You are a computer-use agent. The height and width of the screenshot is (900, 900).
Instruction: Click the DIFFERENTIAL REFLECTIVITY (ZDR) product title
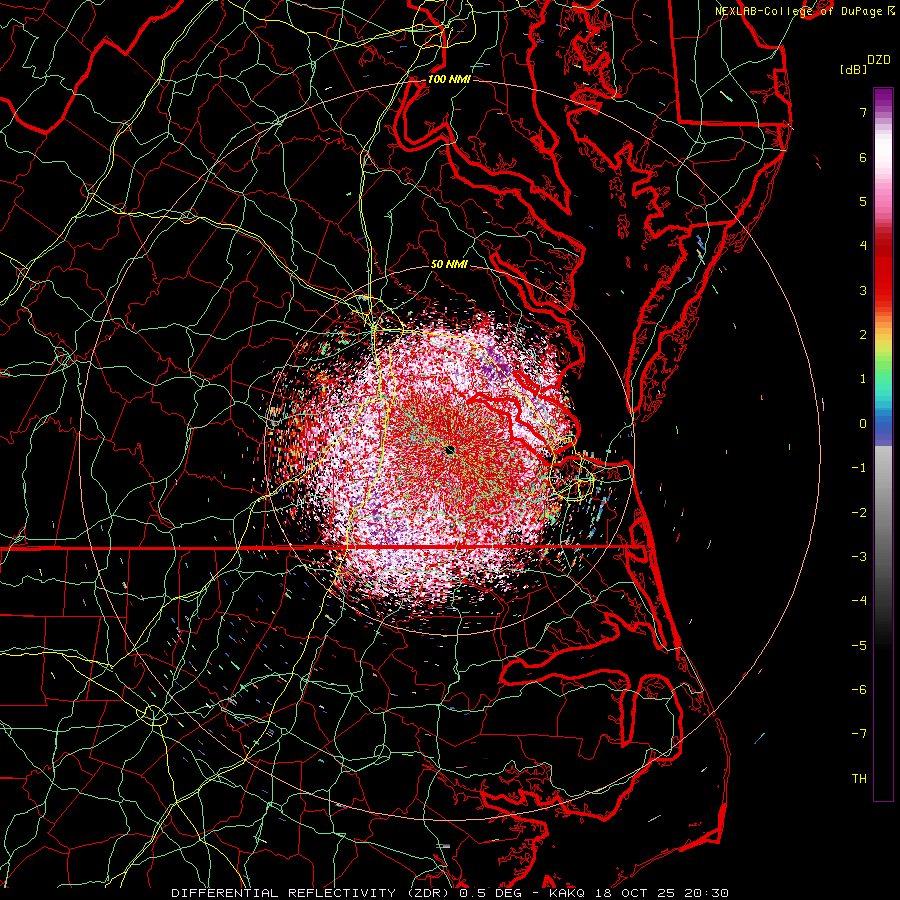coord(312,893)
